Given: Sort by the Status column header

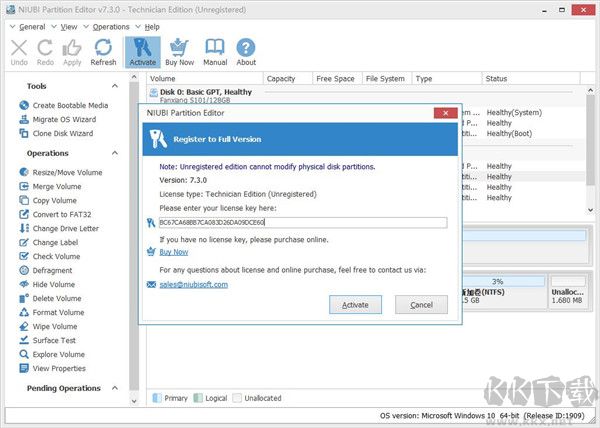Looking at the screenshot, I should click(x=531, y=78).
